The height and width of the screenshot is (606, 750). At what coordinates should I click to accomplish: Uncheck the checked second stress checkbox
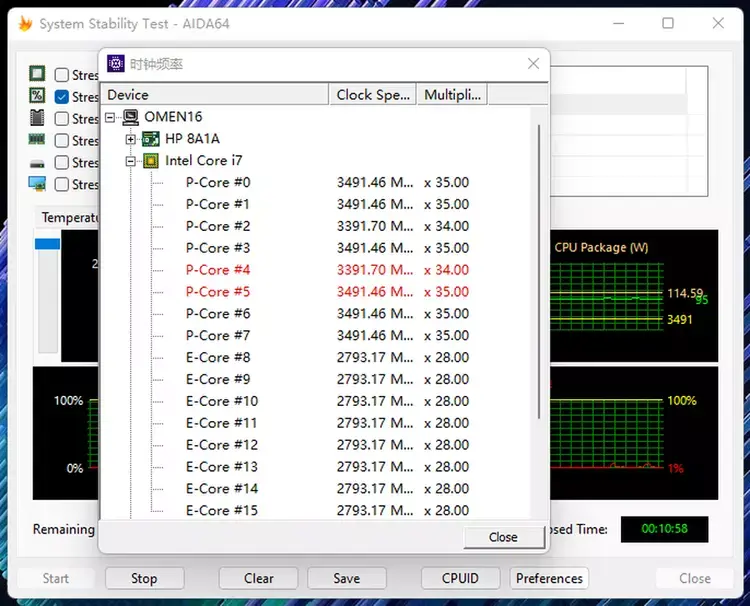click(x=62, y=97)
